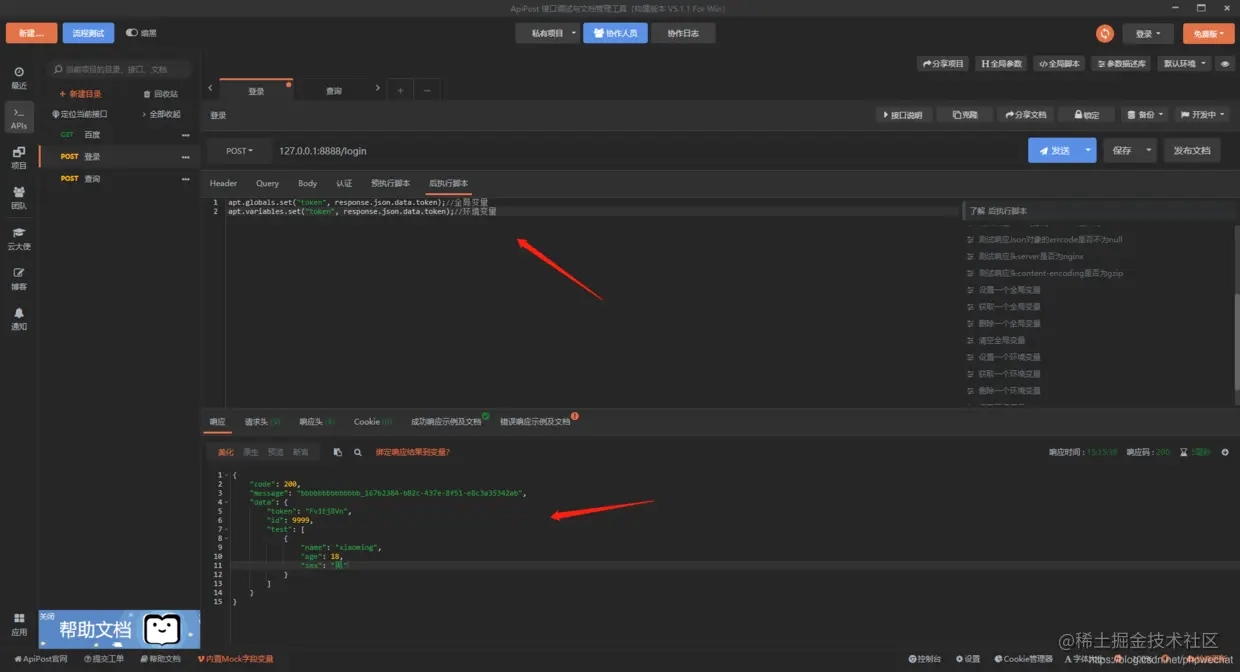This screenshot has width=1240, height=672.
Task: Open the 查询 request tab
Action: (334, 91)
